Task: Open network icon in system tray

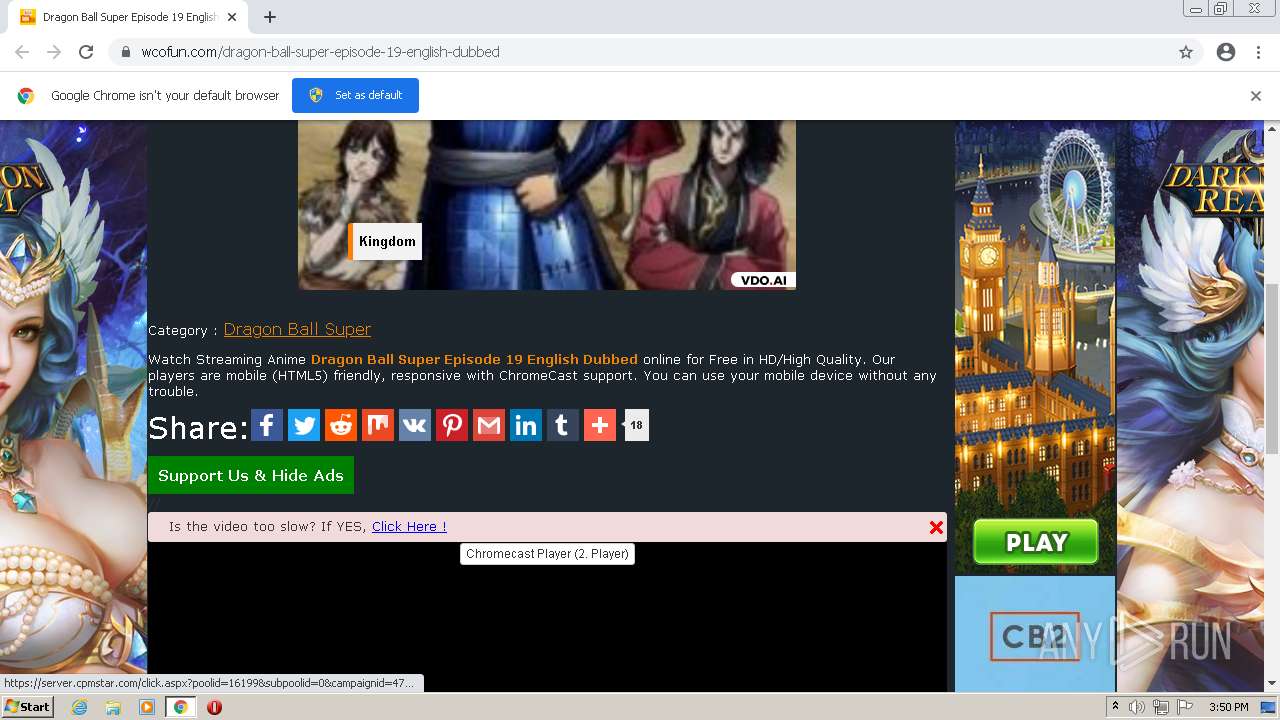Action: click(x=1161, y=707)
